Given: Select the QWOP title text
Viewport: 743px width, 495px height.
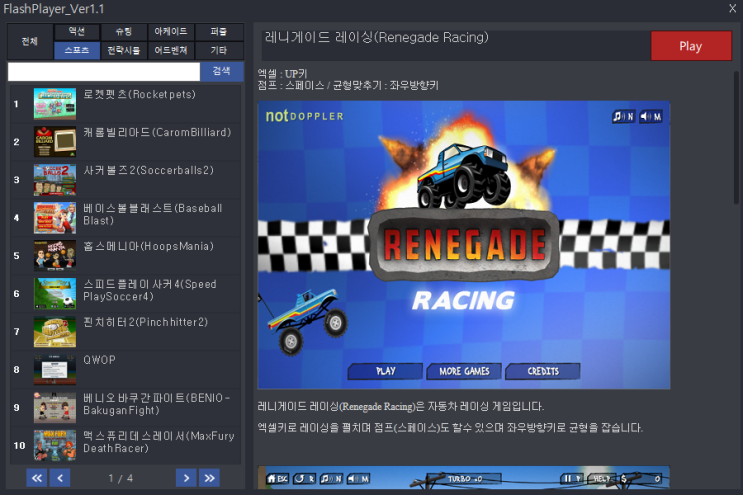Looking at the screenshot, I should pos(100,360).
